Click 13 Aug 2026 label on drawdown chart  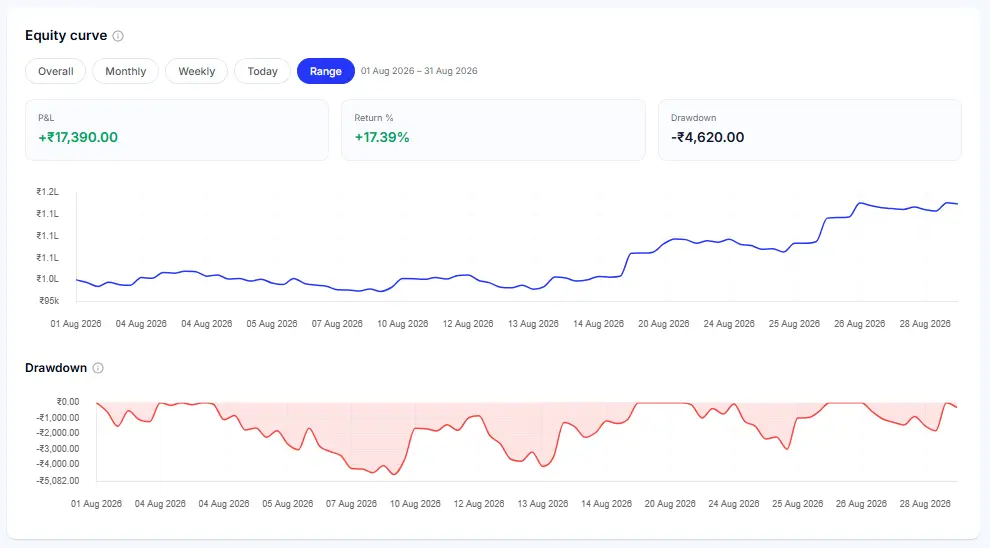543,504
